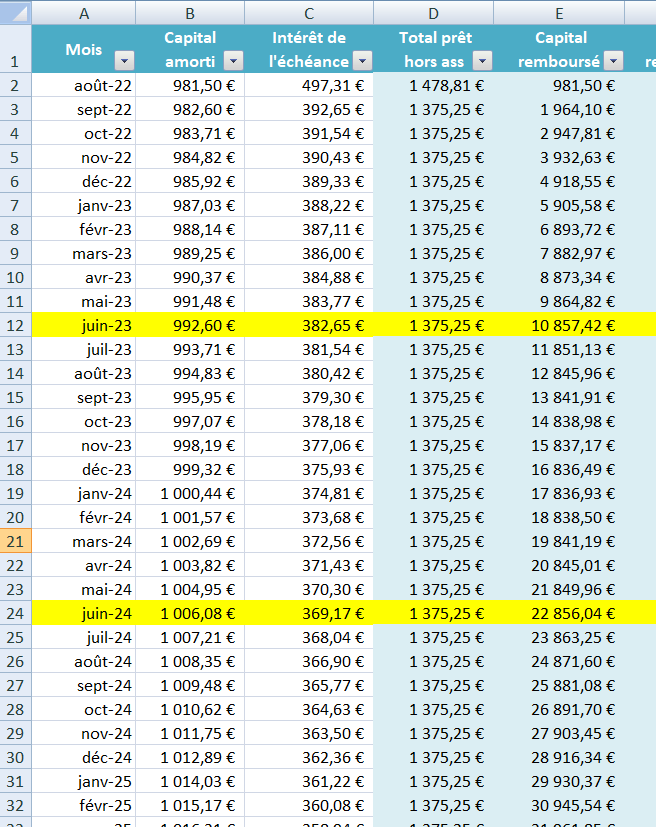Click cell 'nov-23'

tap(84, 446)
